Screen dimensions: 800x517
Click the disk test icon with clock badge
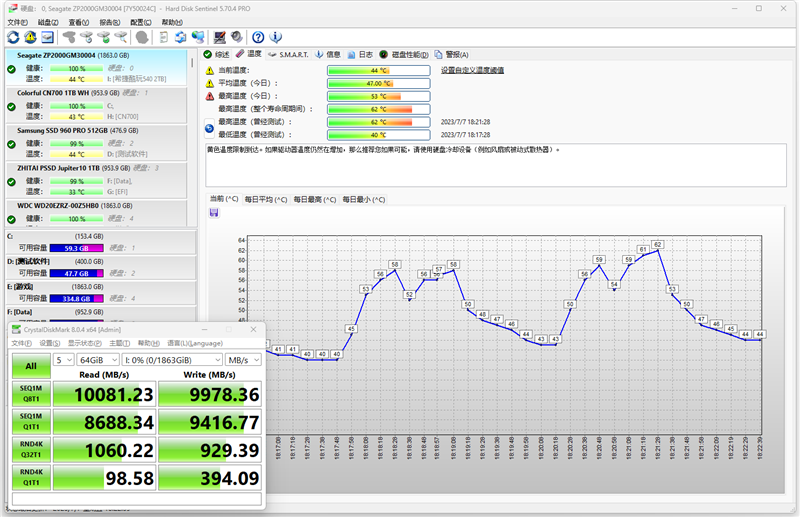coord(86,37)
